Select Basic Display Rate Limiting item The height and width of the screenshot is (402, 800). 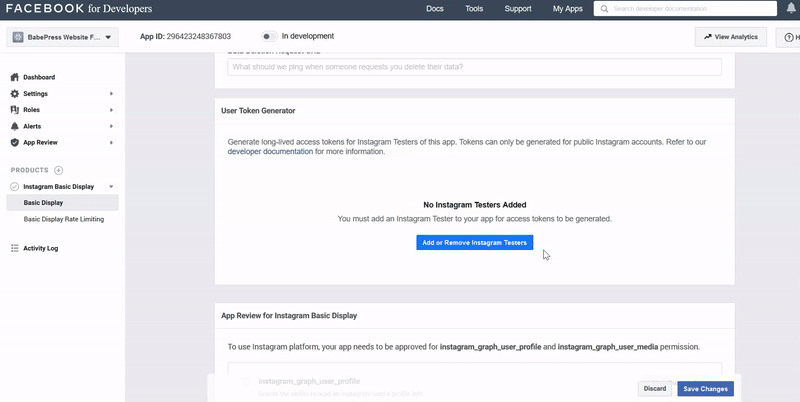coord(64,219)
